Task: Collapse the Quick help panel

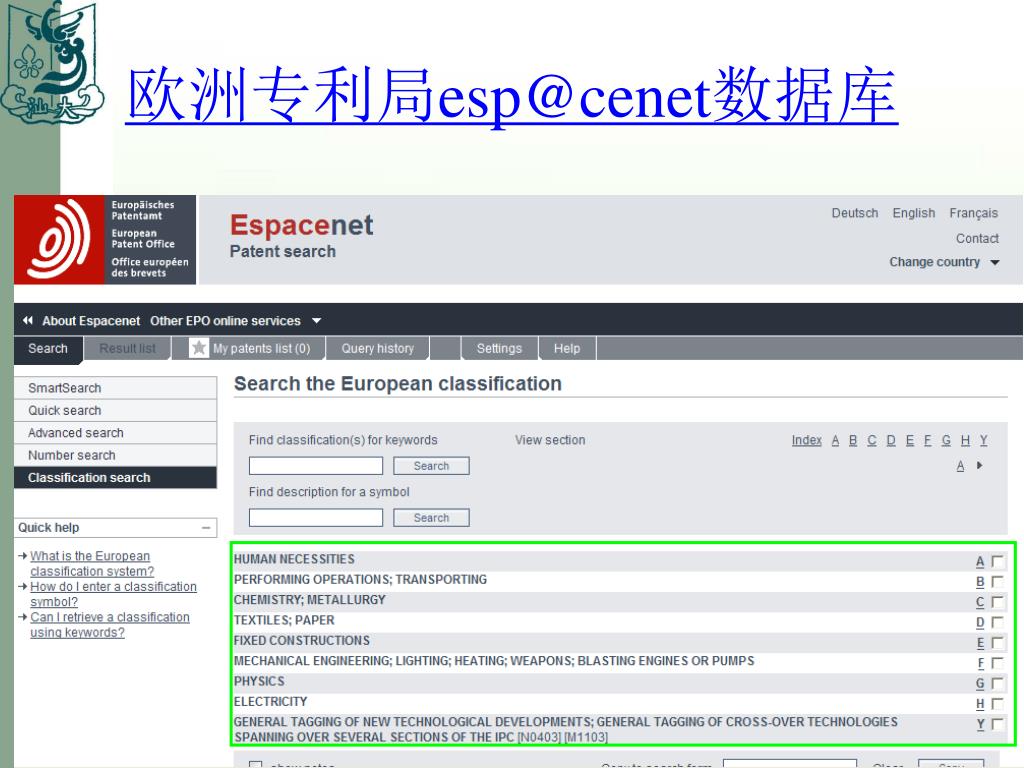Action: pos(206,528)
